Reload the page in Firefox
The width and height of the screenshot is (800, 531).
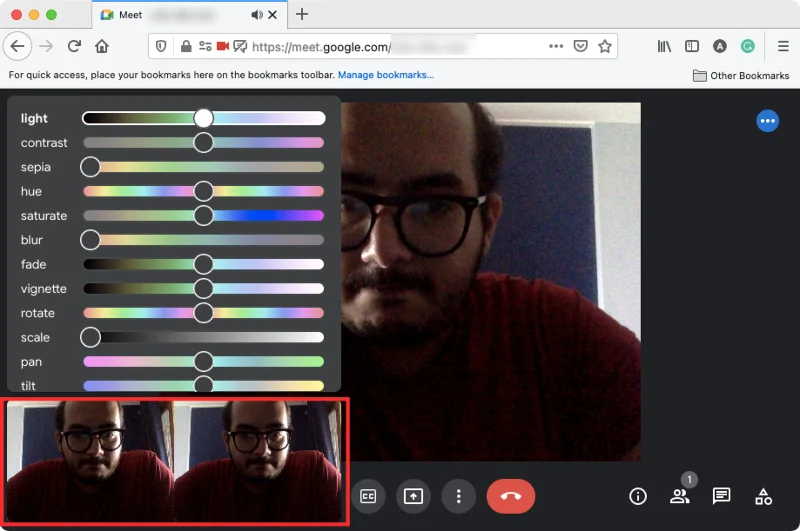pyautogui.click(x=74, y=46)
